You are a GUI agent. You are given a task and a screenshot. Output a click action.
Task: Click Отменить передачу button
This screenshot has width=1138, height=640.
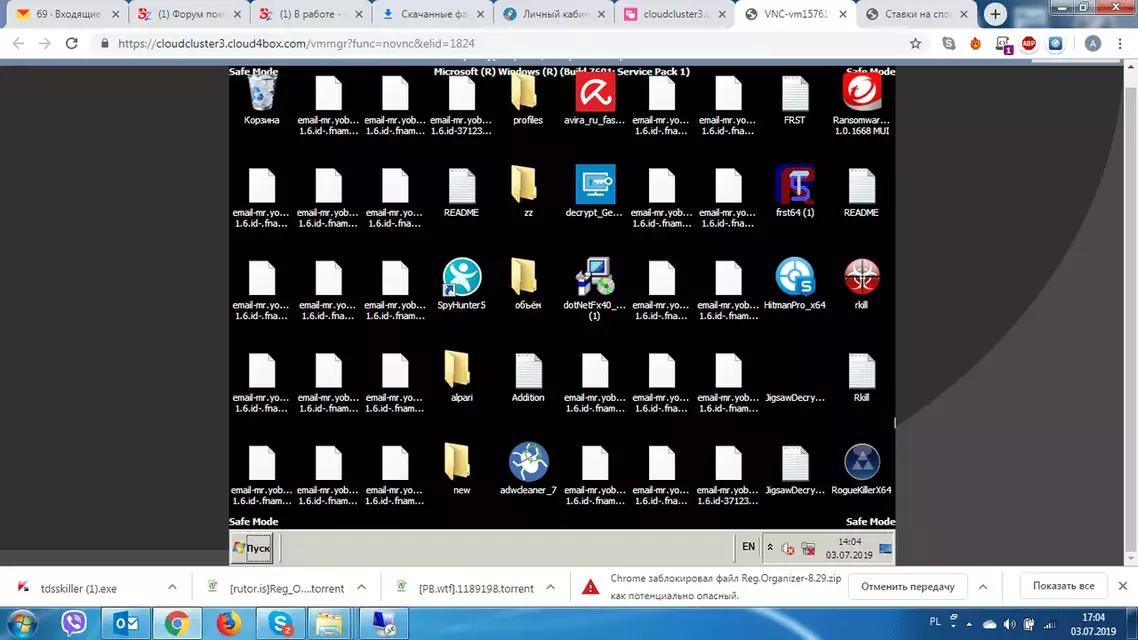[907, 586]
